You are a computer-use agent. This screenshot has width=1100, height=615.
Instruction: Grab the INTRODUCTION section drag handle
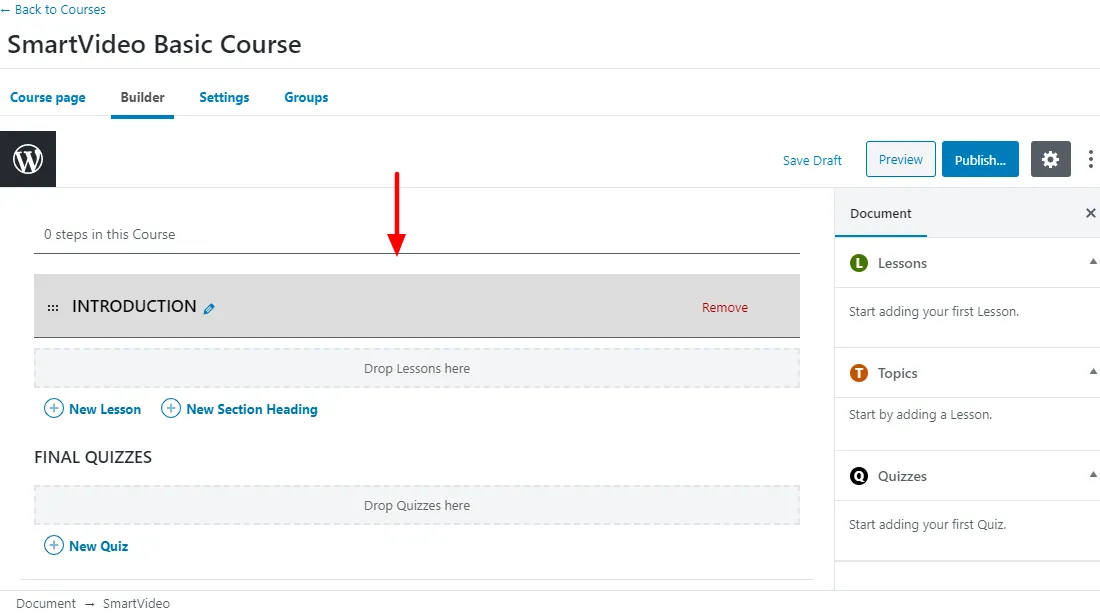coord(53,307)
